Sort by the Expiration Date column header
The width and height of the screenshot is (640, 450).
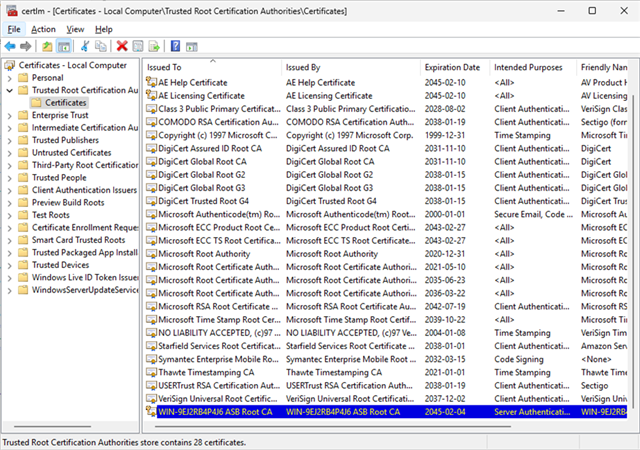pos(455,67)
